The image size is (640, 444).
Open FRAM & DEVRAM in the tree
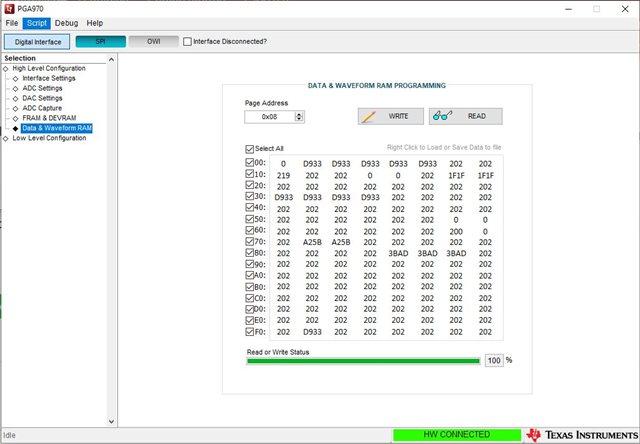click(49, 118)
